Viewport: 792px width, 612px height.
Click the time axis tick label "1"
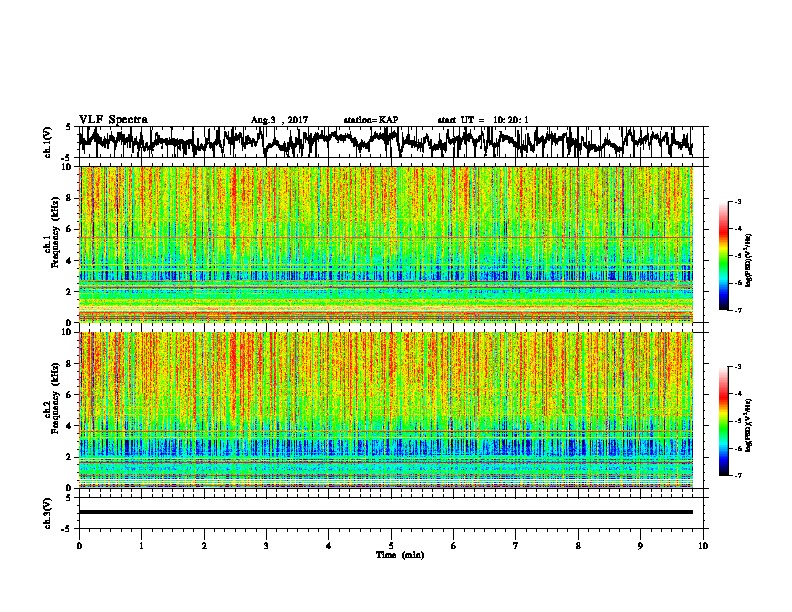[141, 546]
